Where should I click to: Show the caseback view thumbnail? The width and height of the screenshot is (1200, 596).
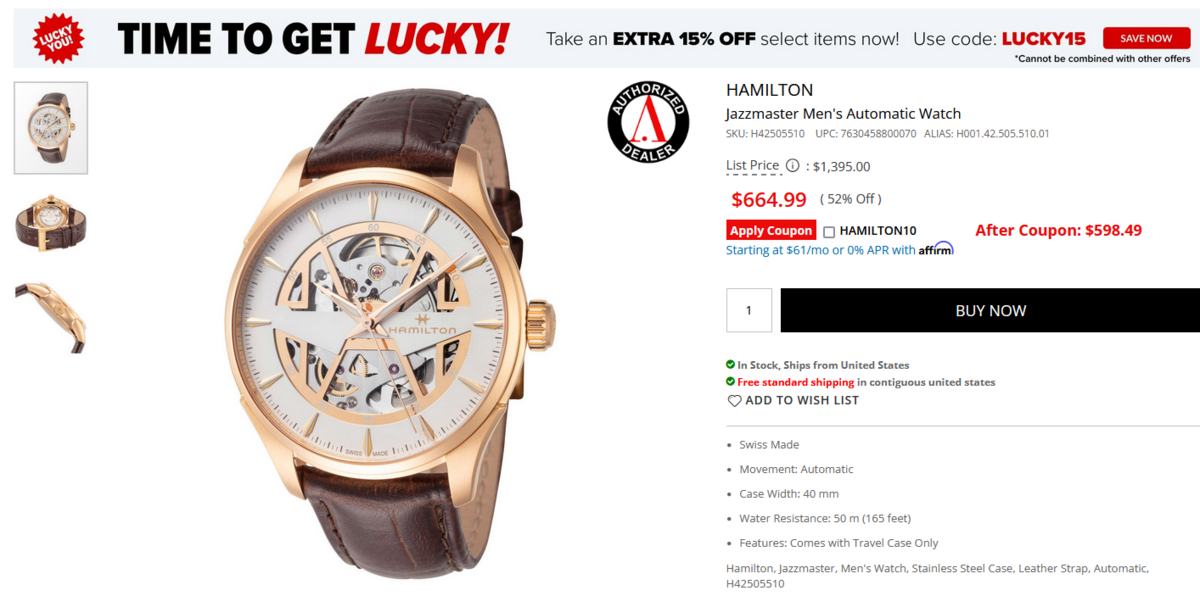51,224
